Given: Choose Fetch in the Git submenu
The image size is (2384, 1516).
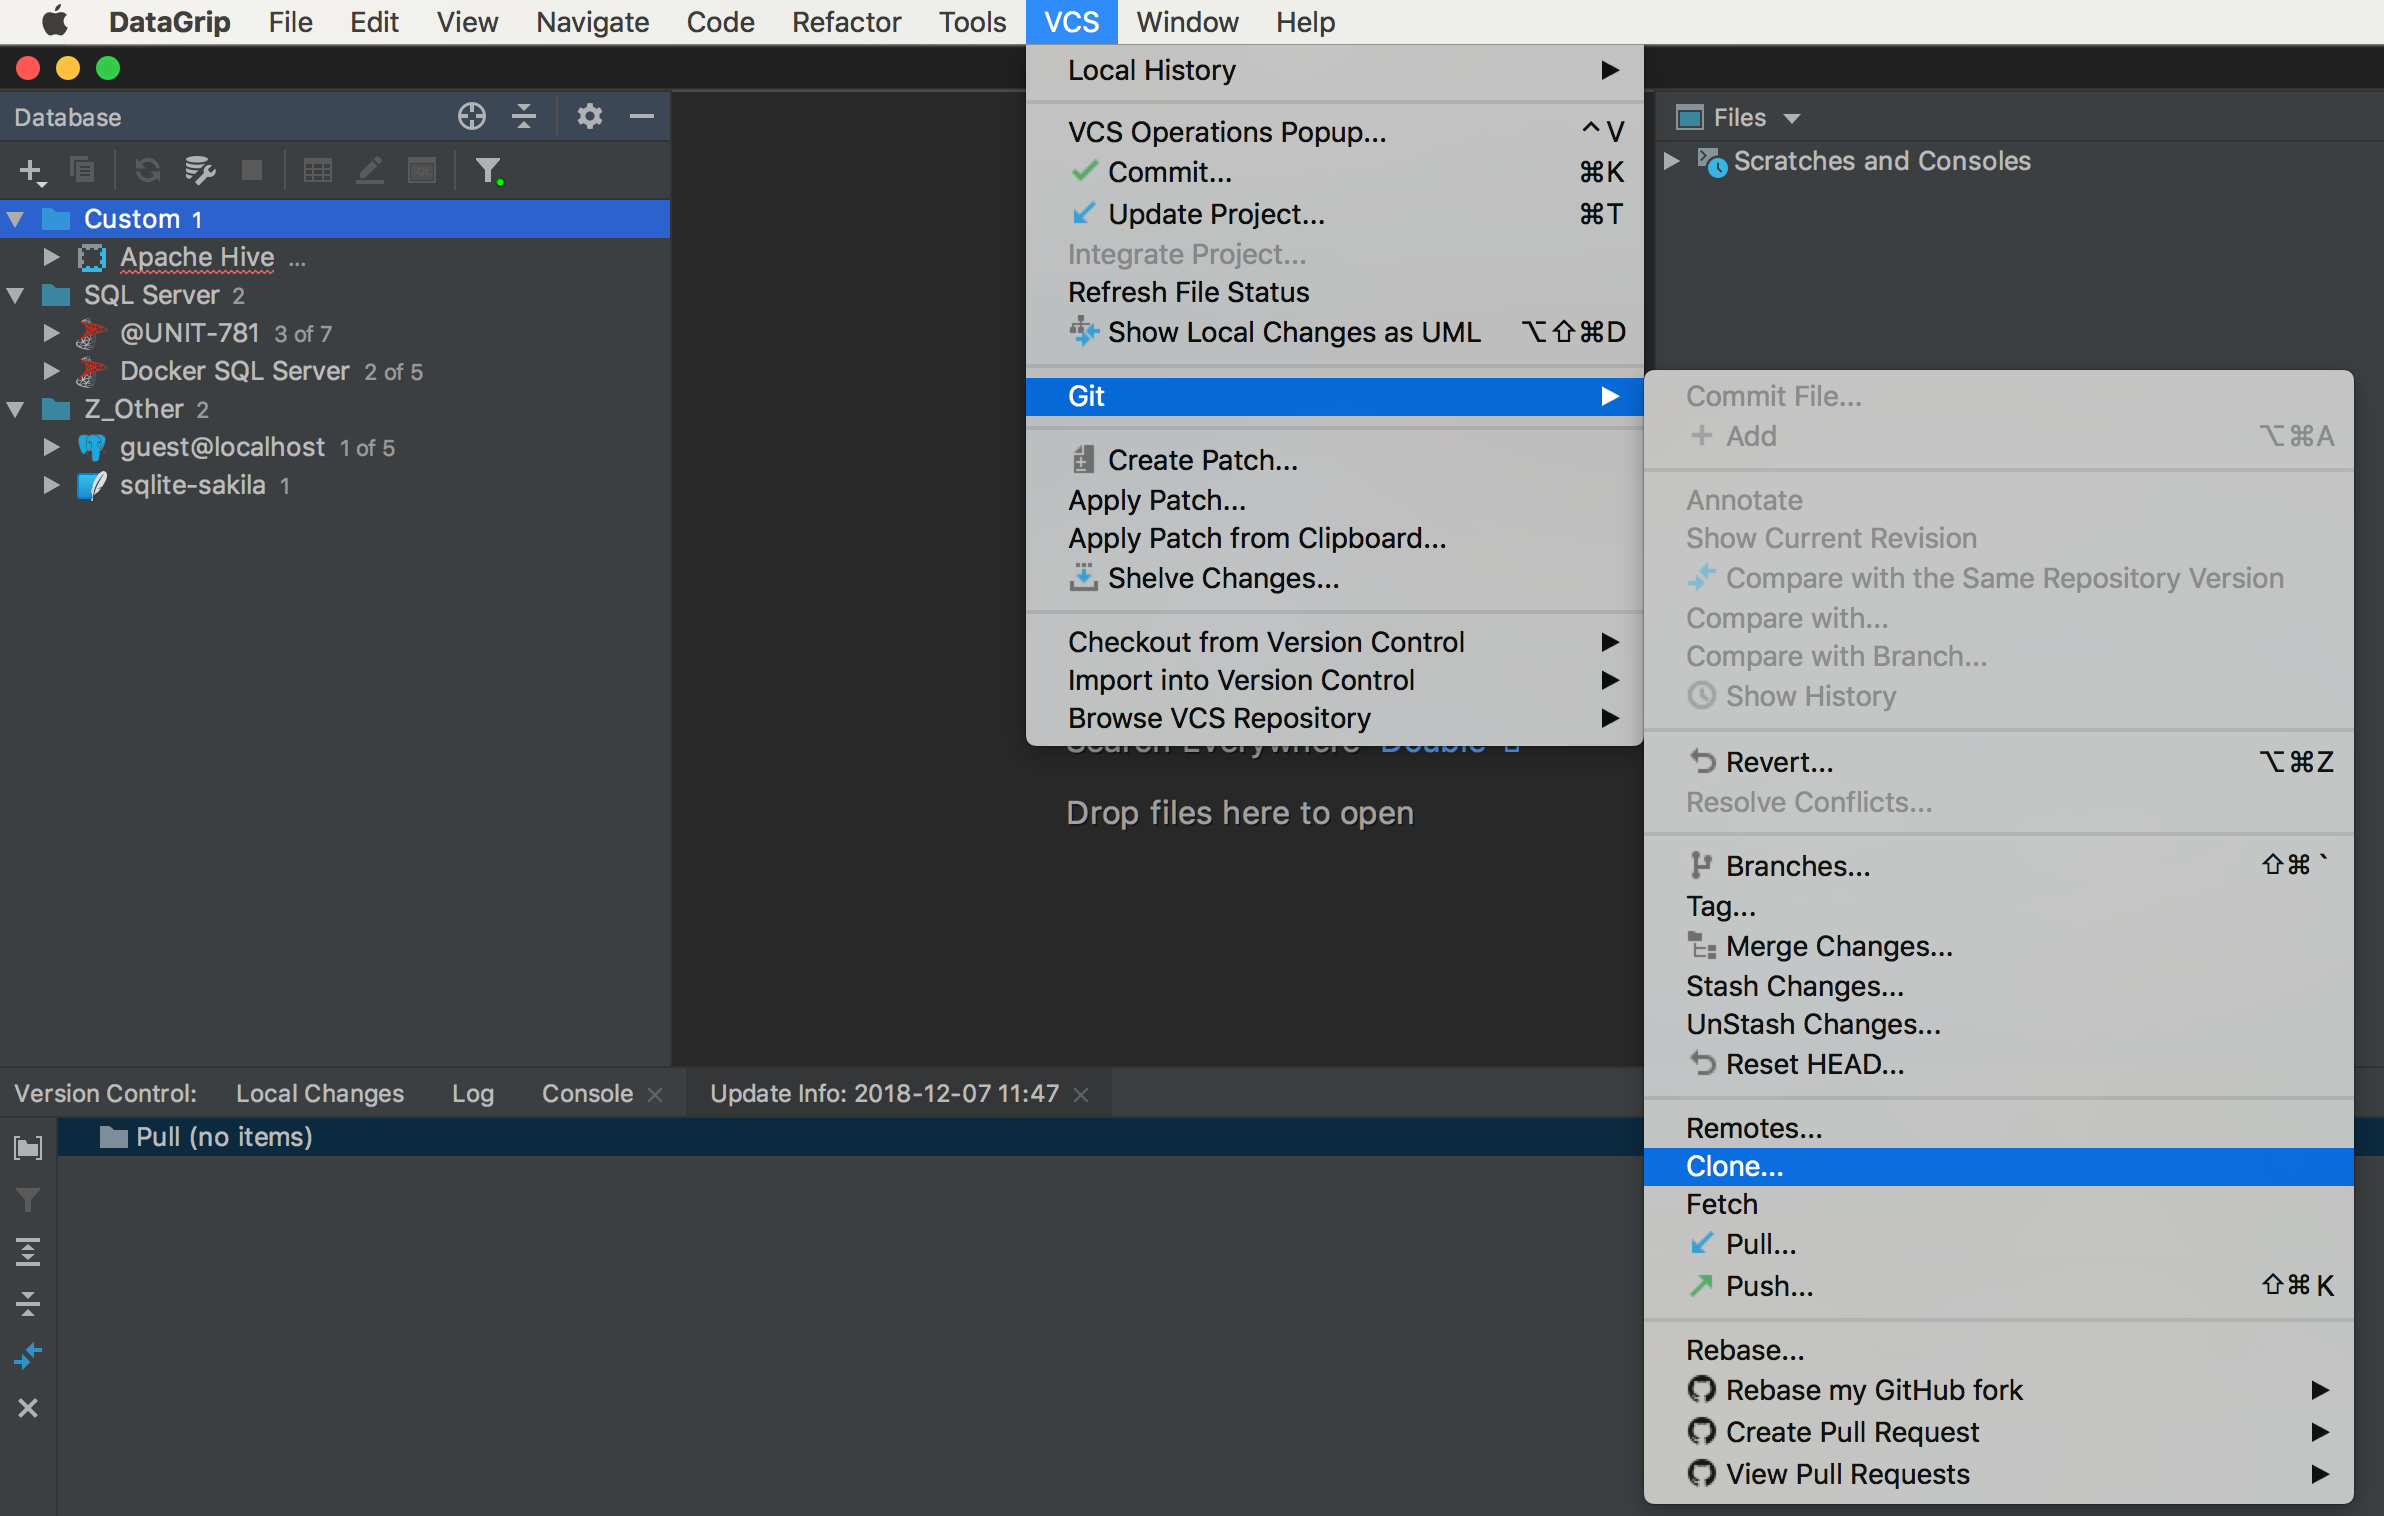Looking at the screenshot, I should click(x=1998, y=1204).
